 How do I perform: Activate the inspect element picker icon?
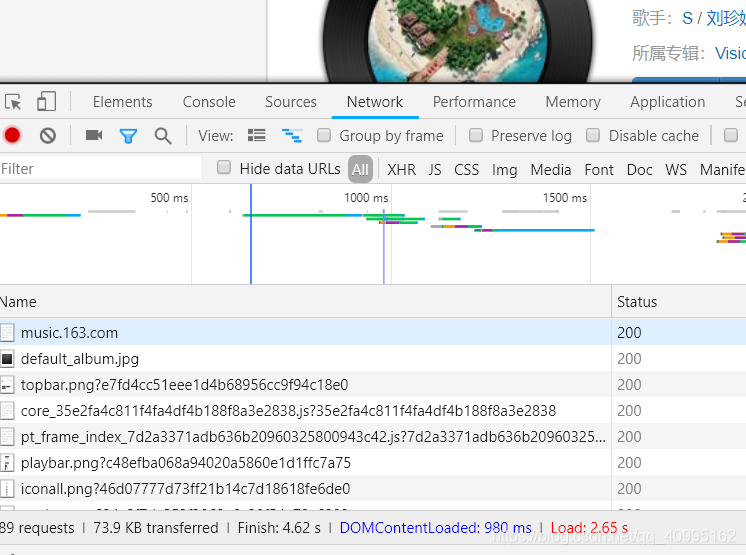[13, 102]
